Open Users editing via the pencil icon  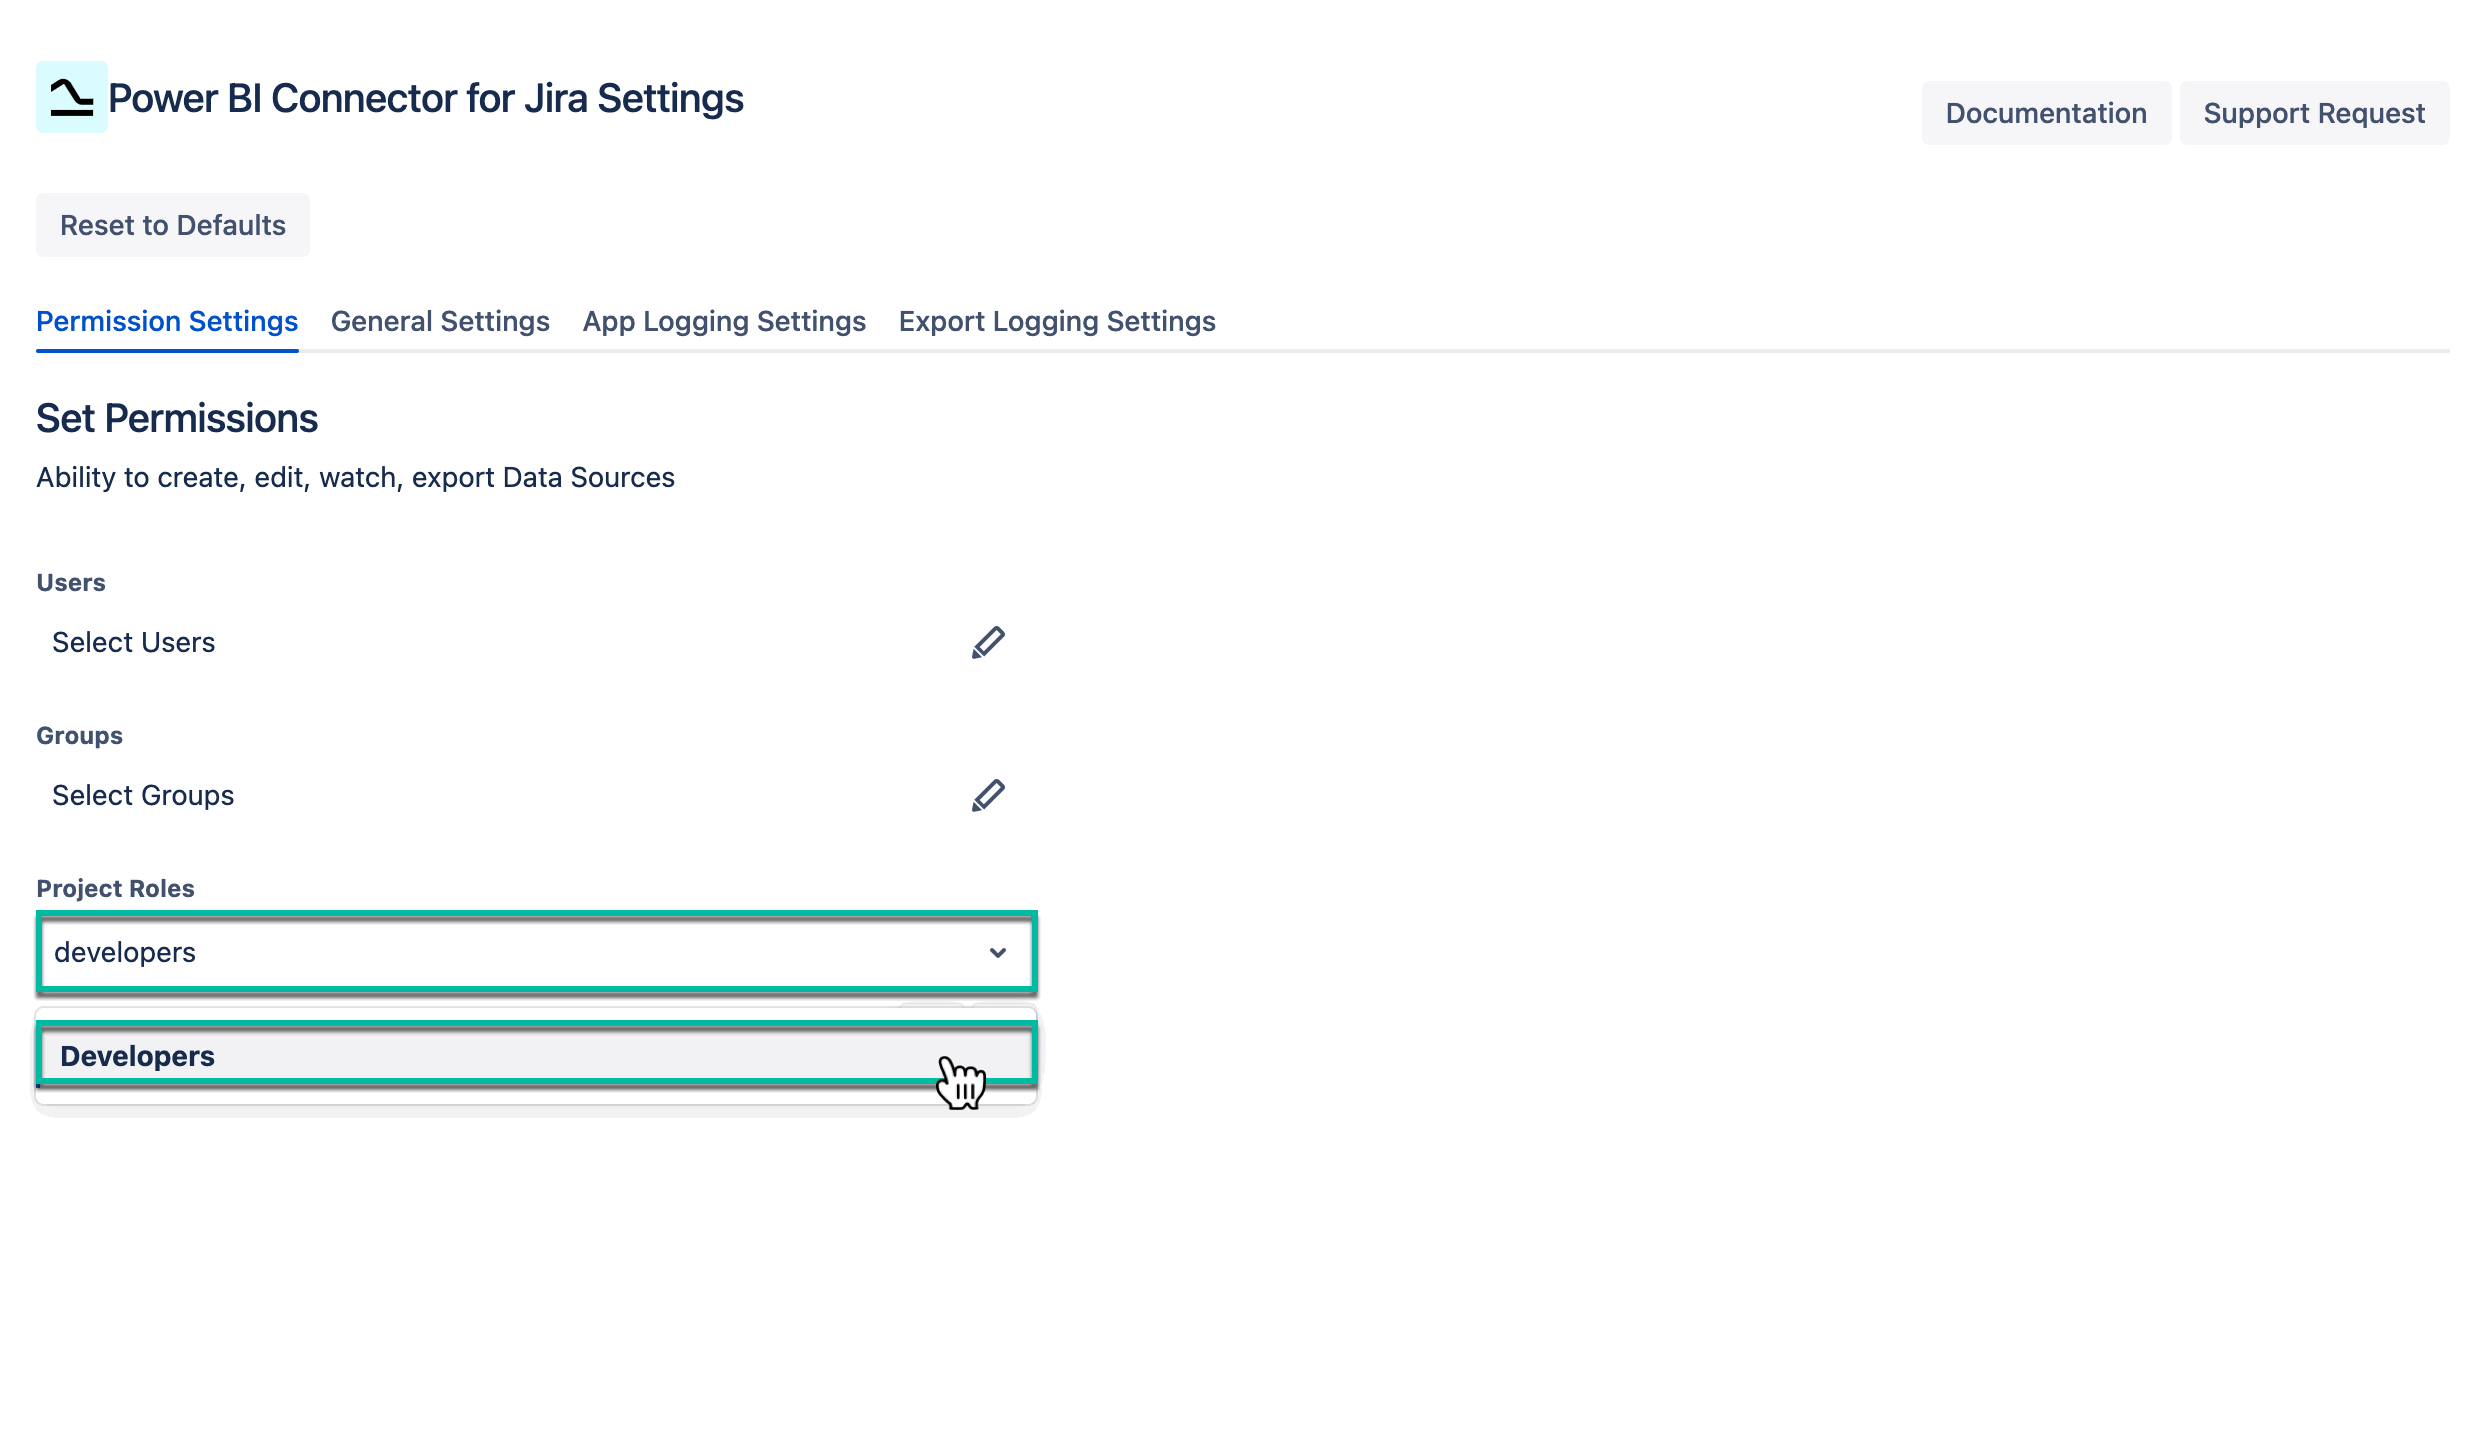point(987,641)
